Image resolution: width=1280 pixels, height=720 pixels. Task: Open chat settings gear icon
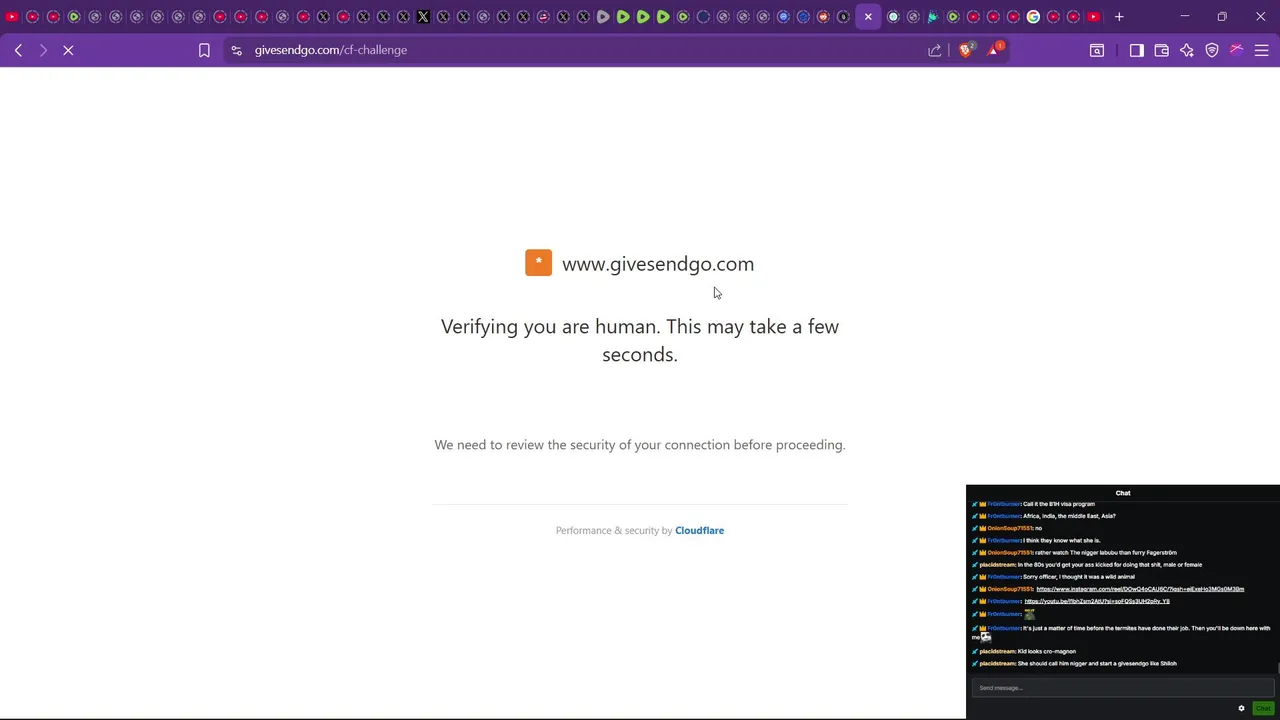pos(1241,708)
